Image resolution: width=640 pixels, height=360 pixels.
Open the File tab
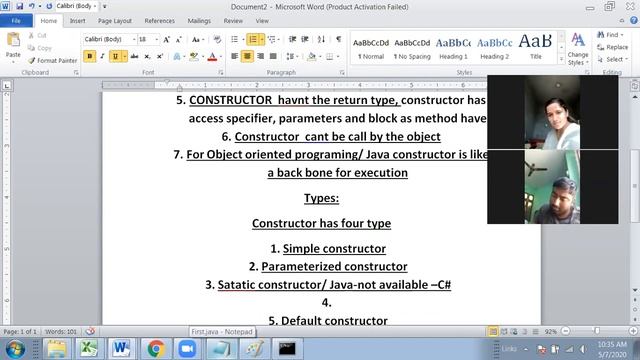pyautogui.click(x=16, y=20)
